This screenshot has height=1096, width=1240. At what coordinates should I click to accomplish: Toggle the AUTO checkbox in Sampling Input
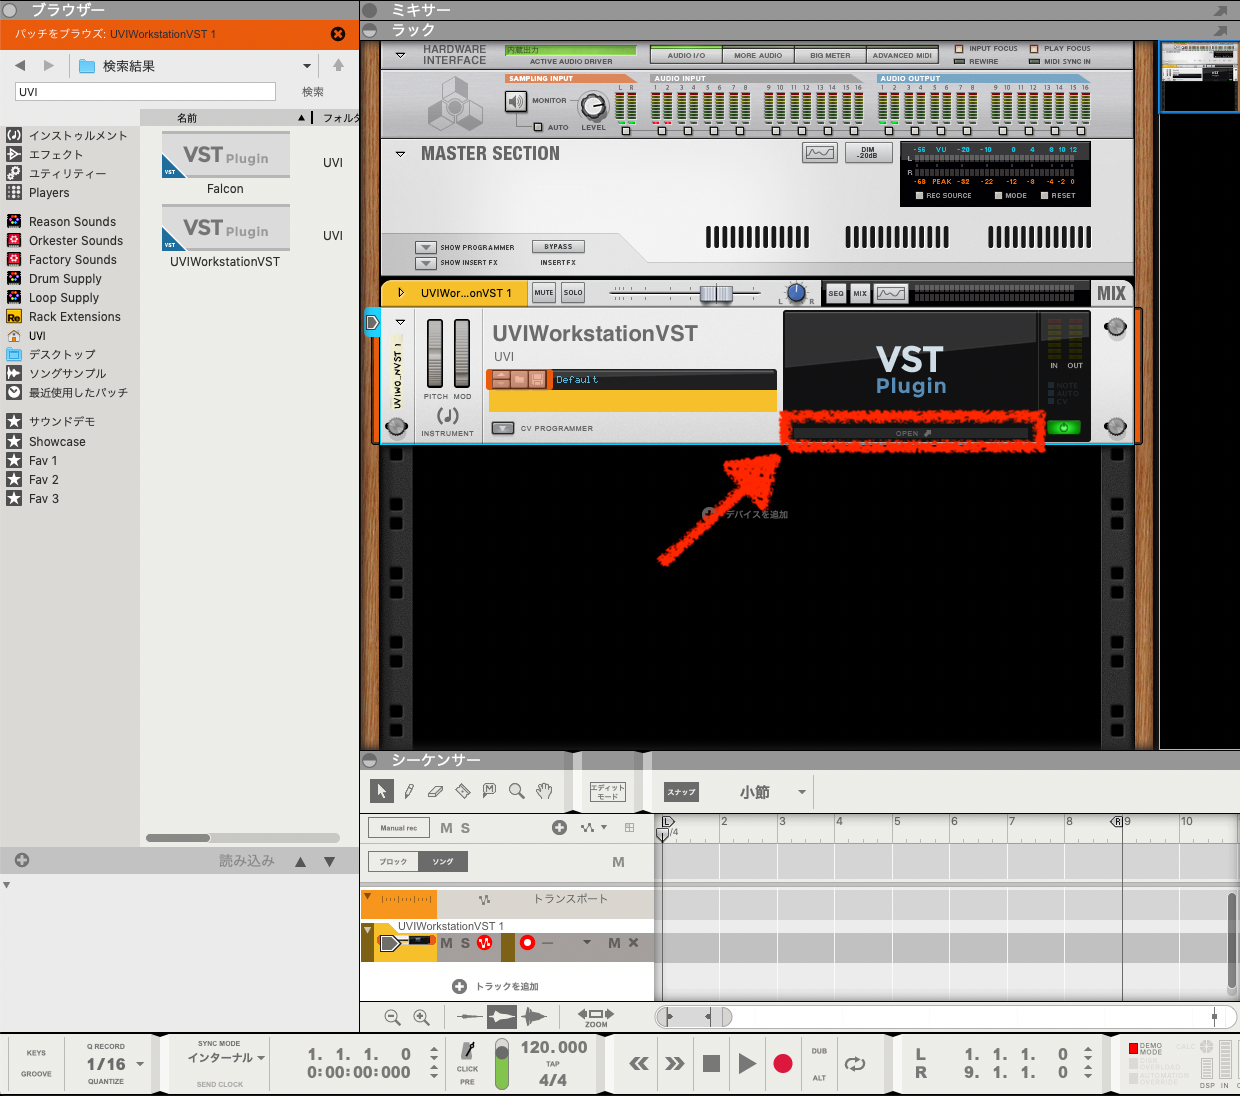click(538, 127)
